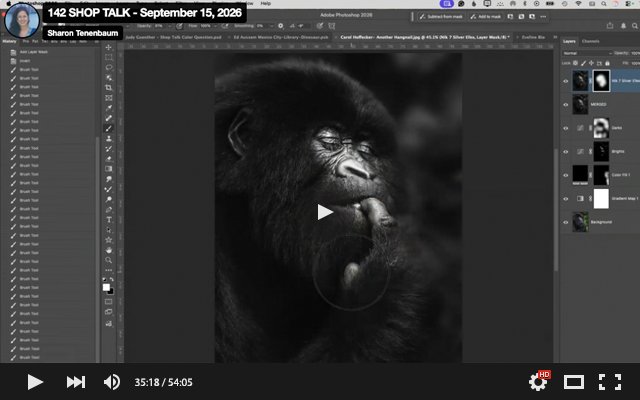Select the Object Selection wand tool

109,78
